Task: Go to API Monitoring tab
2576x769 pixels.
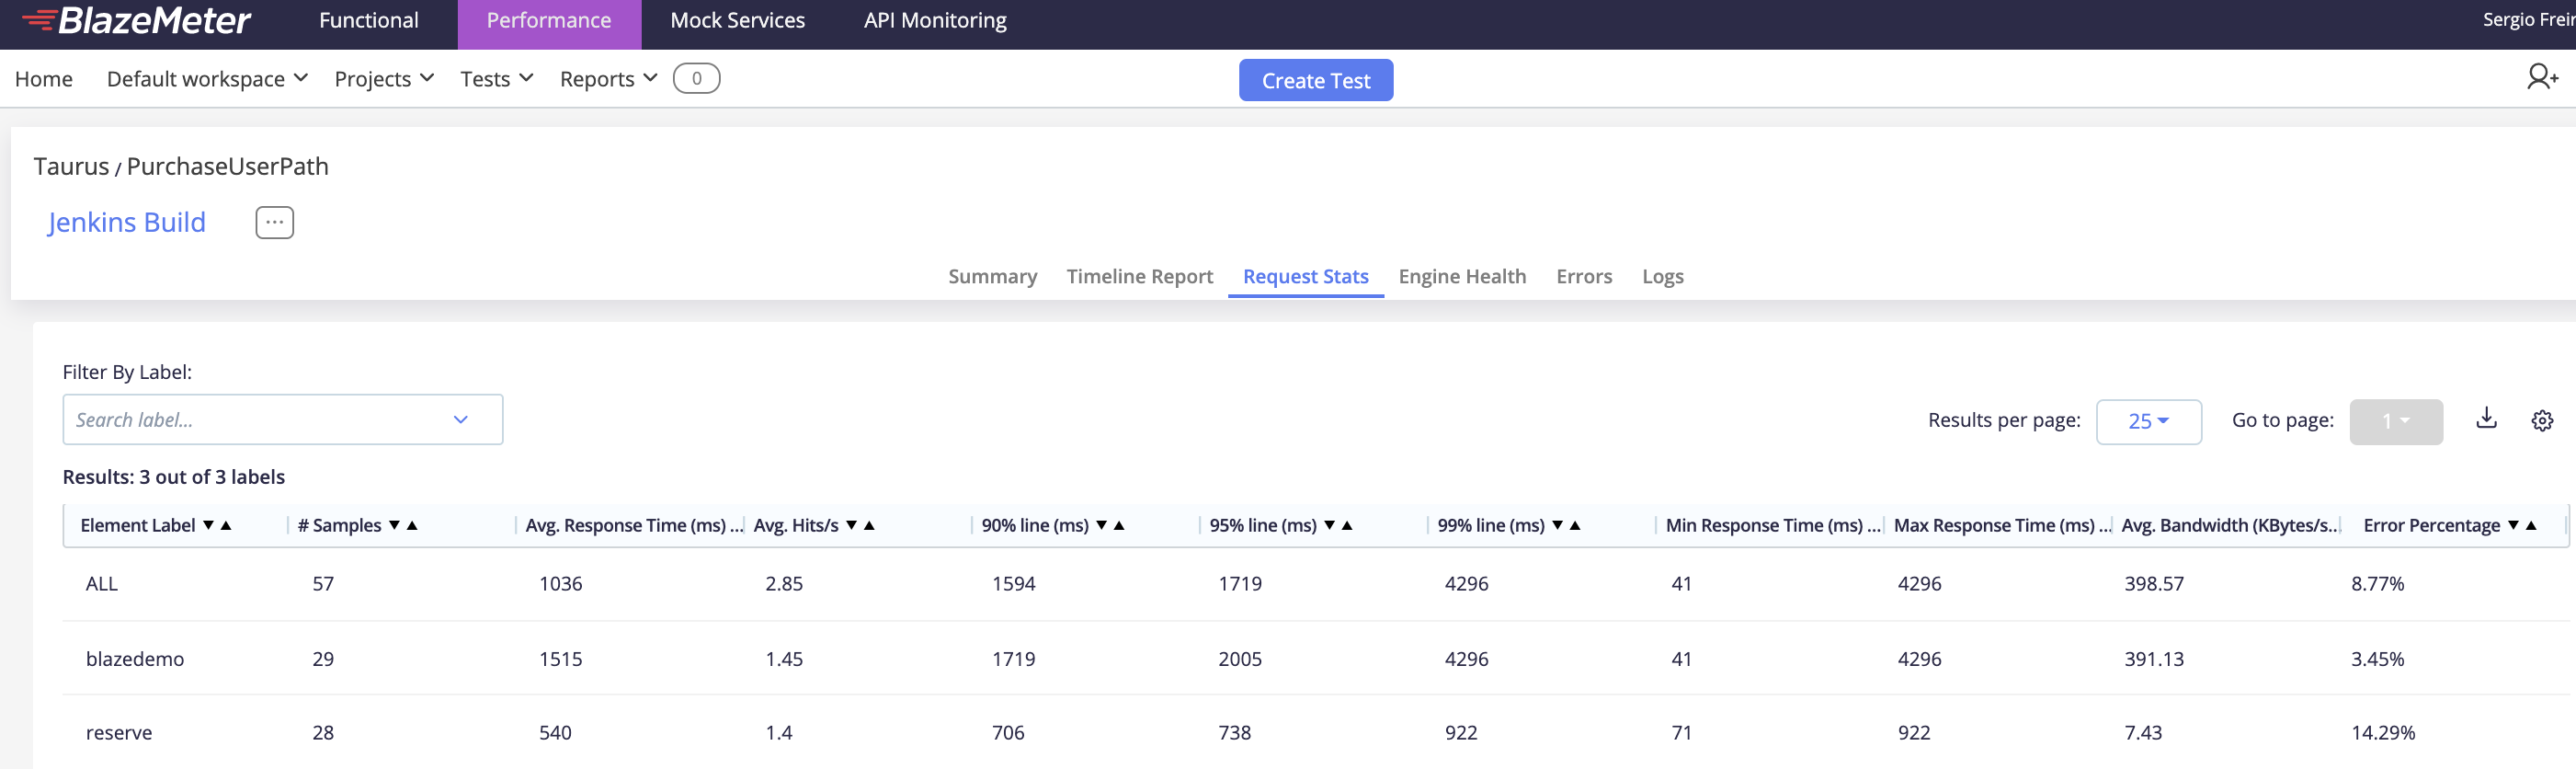Action: point(935,20)
